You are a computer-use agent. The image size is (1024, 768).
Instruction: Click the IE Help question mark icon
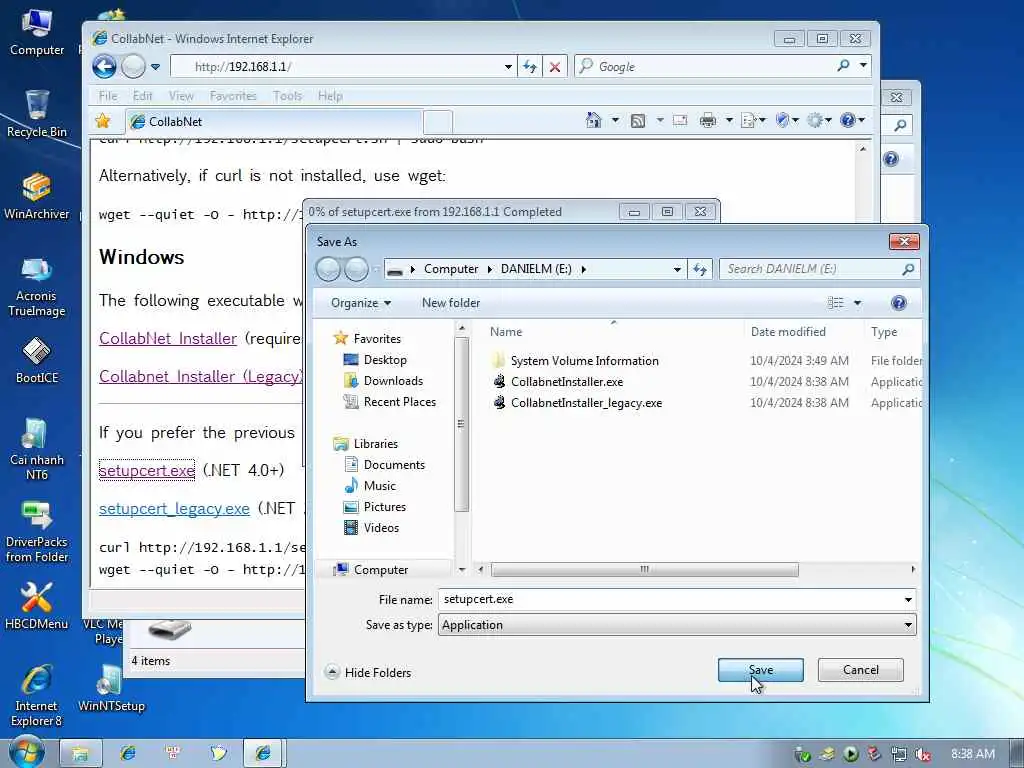coord(848,120)
